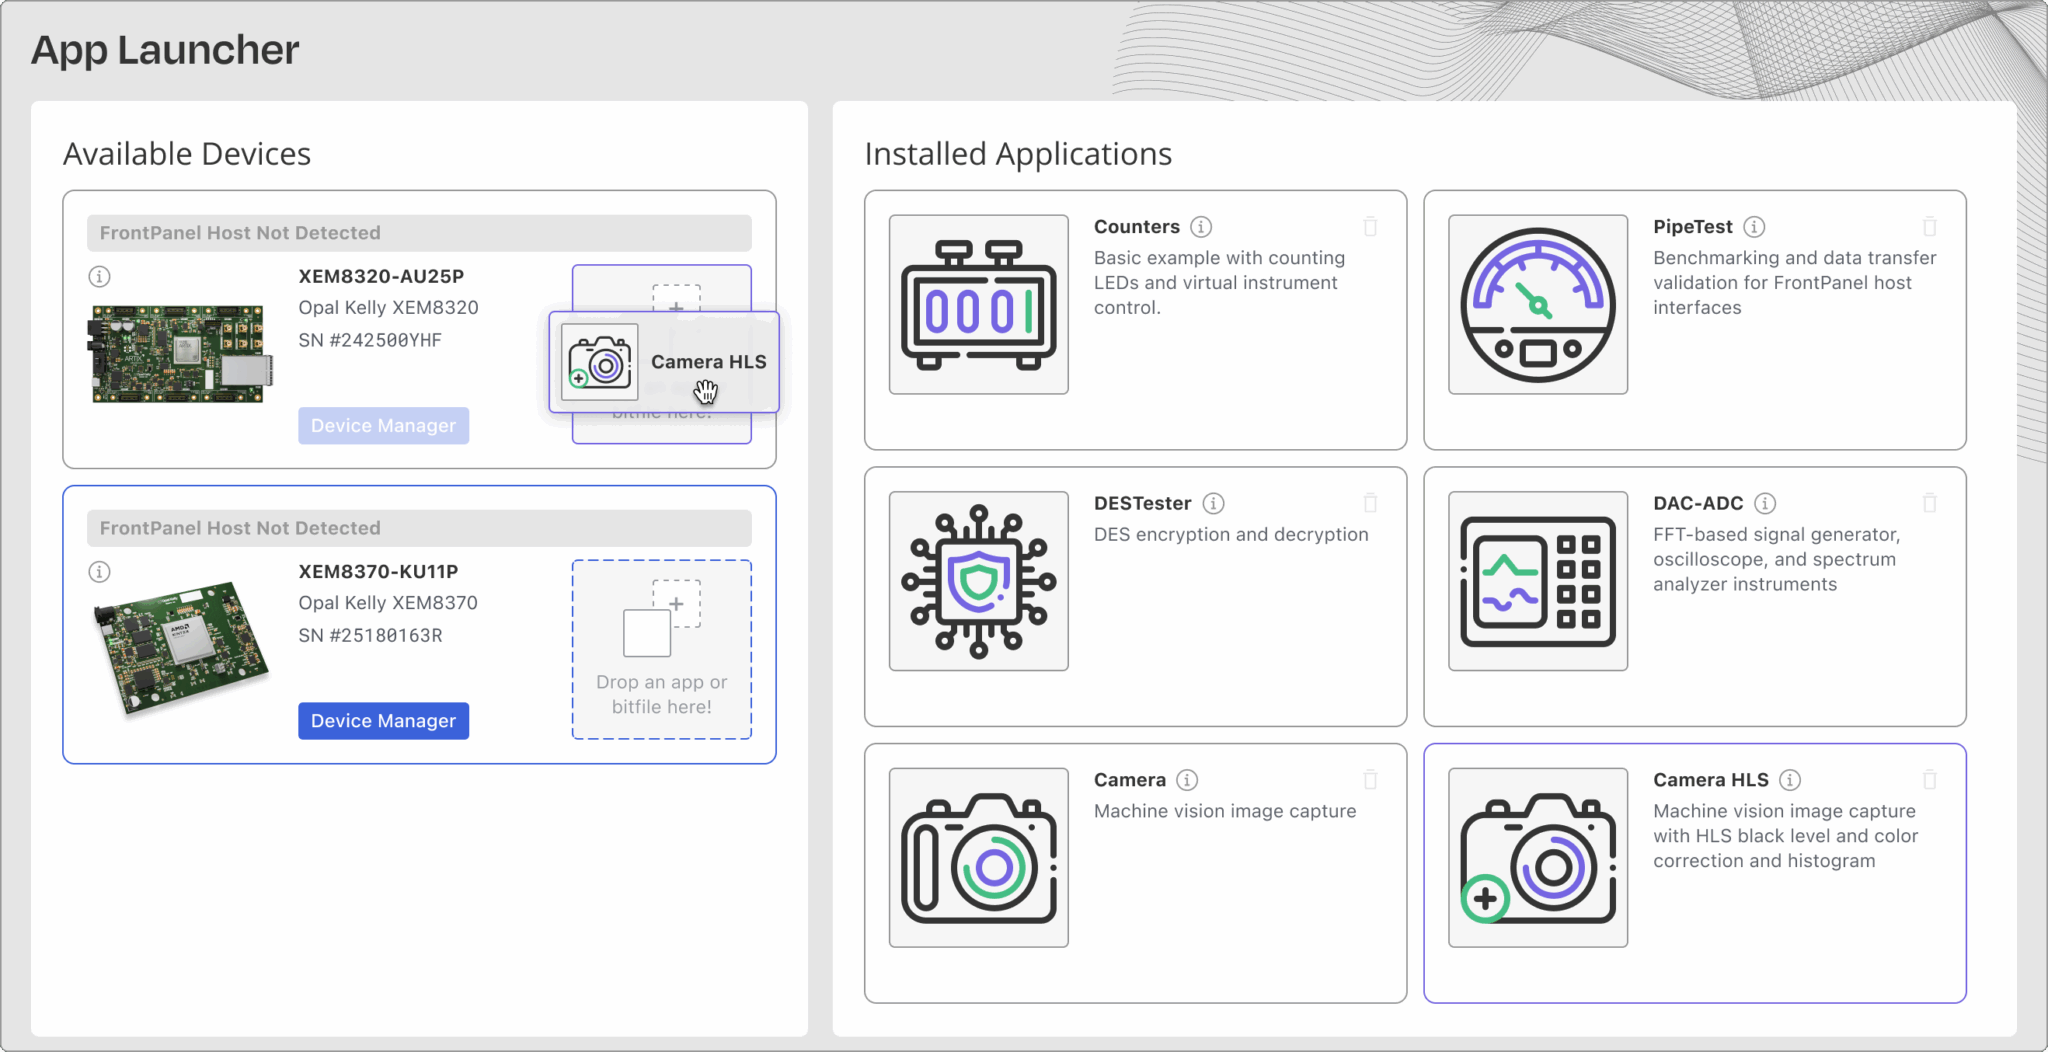The width and height of the screenshot is (2048, 1052).
Task: Click the drop zone on XEM8370 card
Action: click(x=661, y=648)
